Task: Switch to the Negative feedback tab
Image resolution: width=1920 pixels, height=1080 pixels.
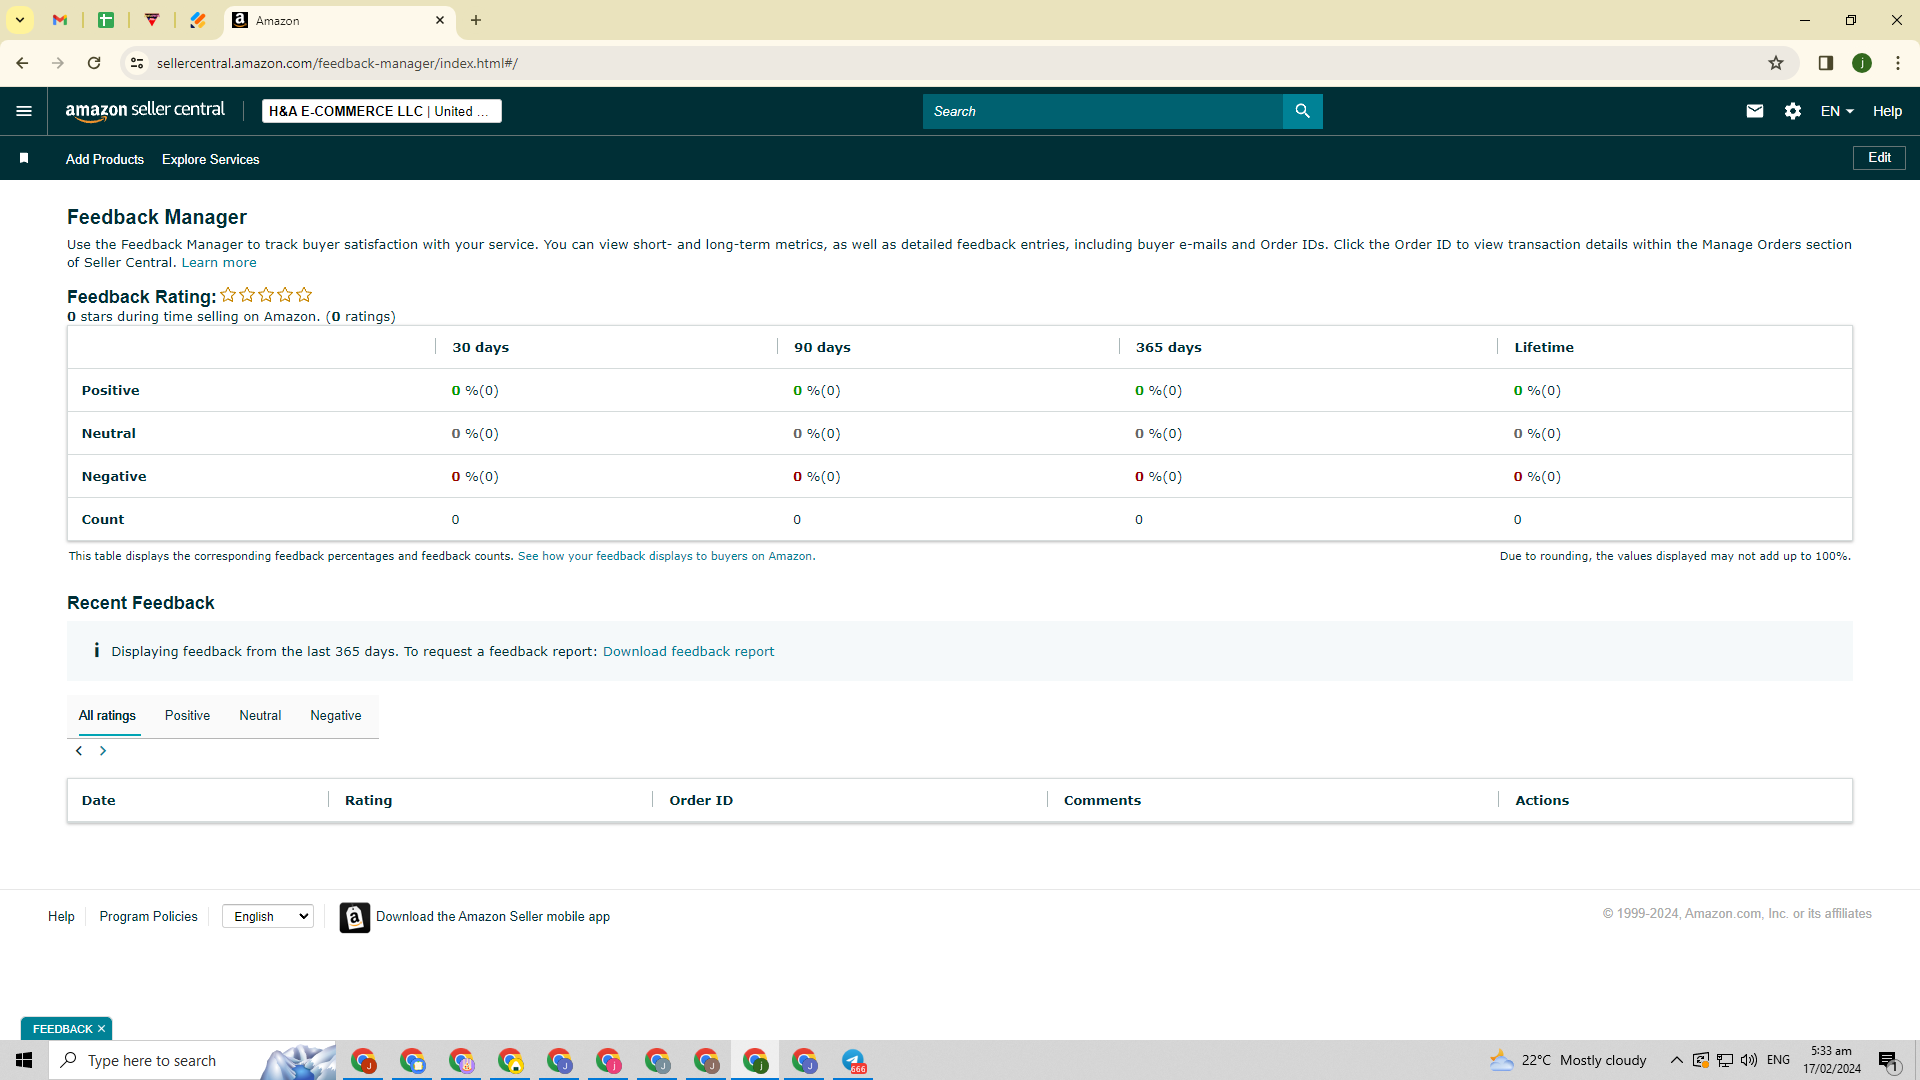Action: click(x=336, y=716)
